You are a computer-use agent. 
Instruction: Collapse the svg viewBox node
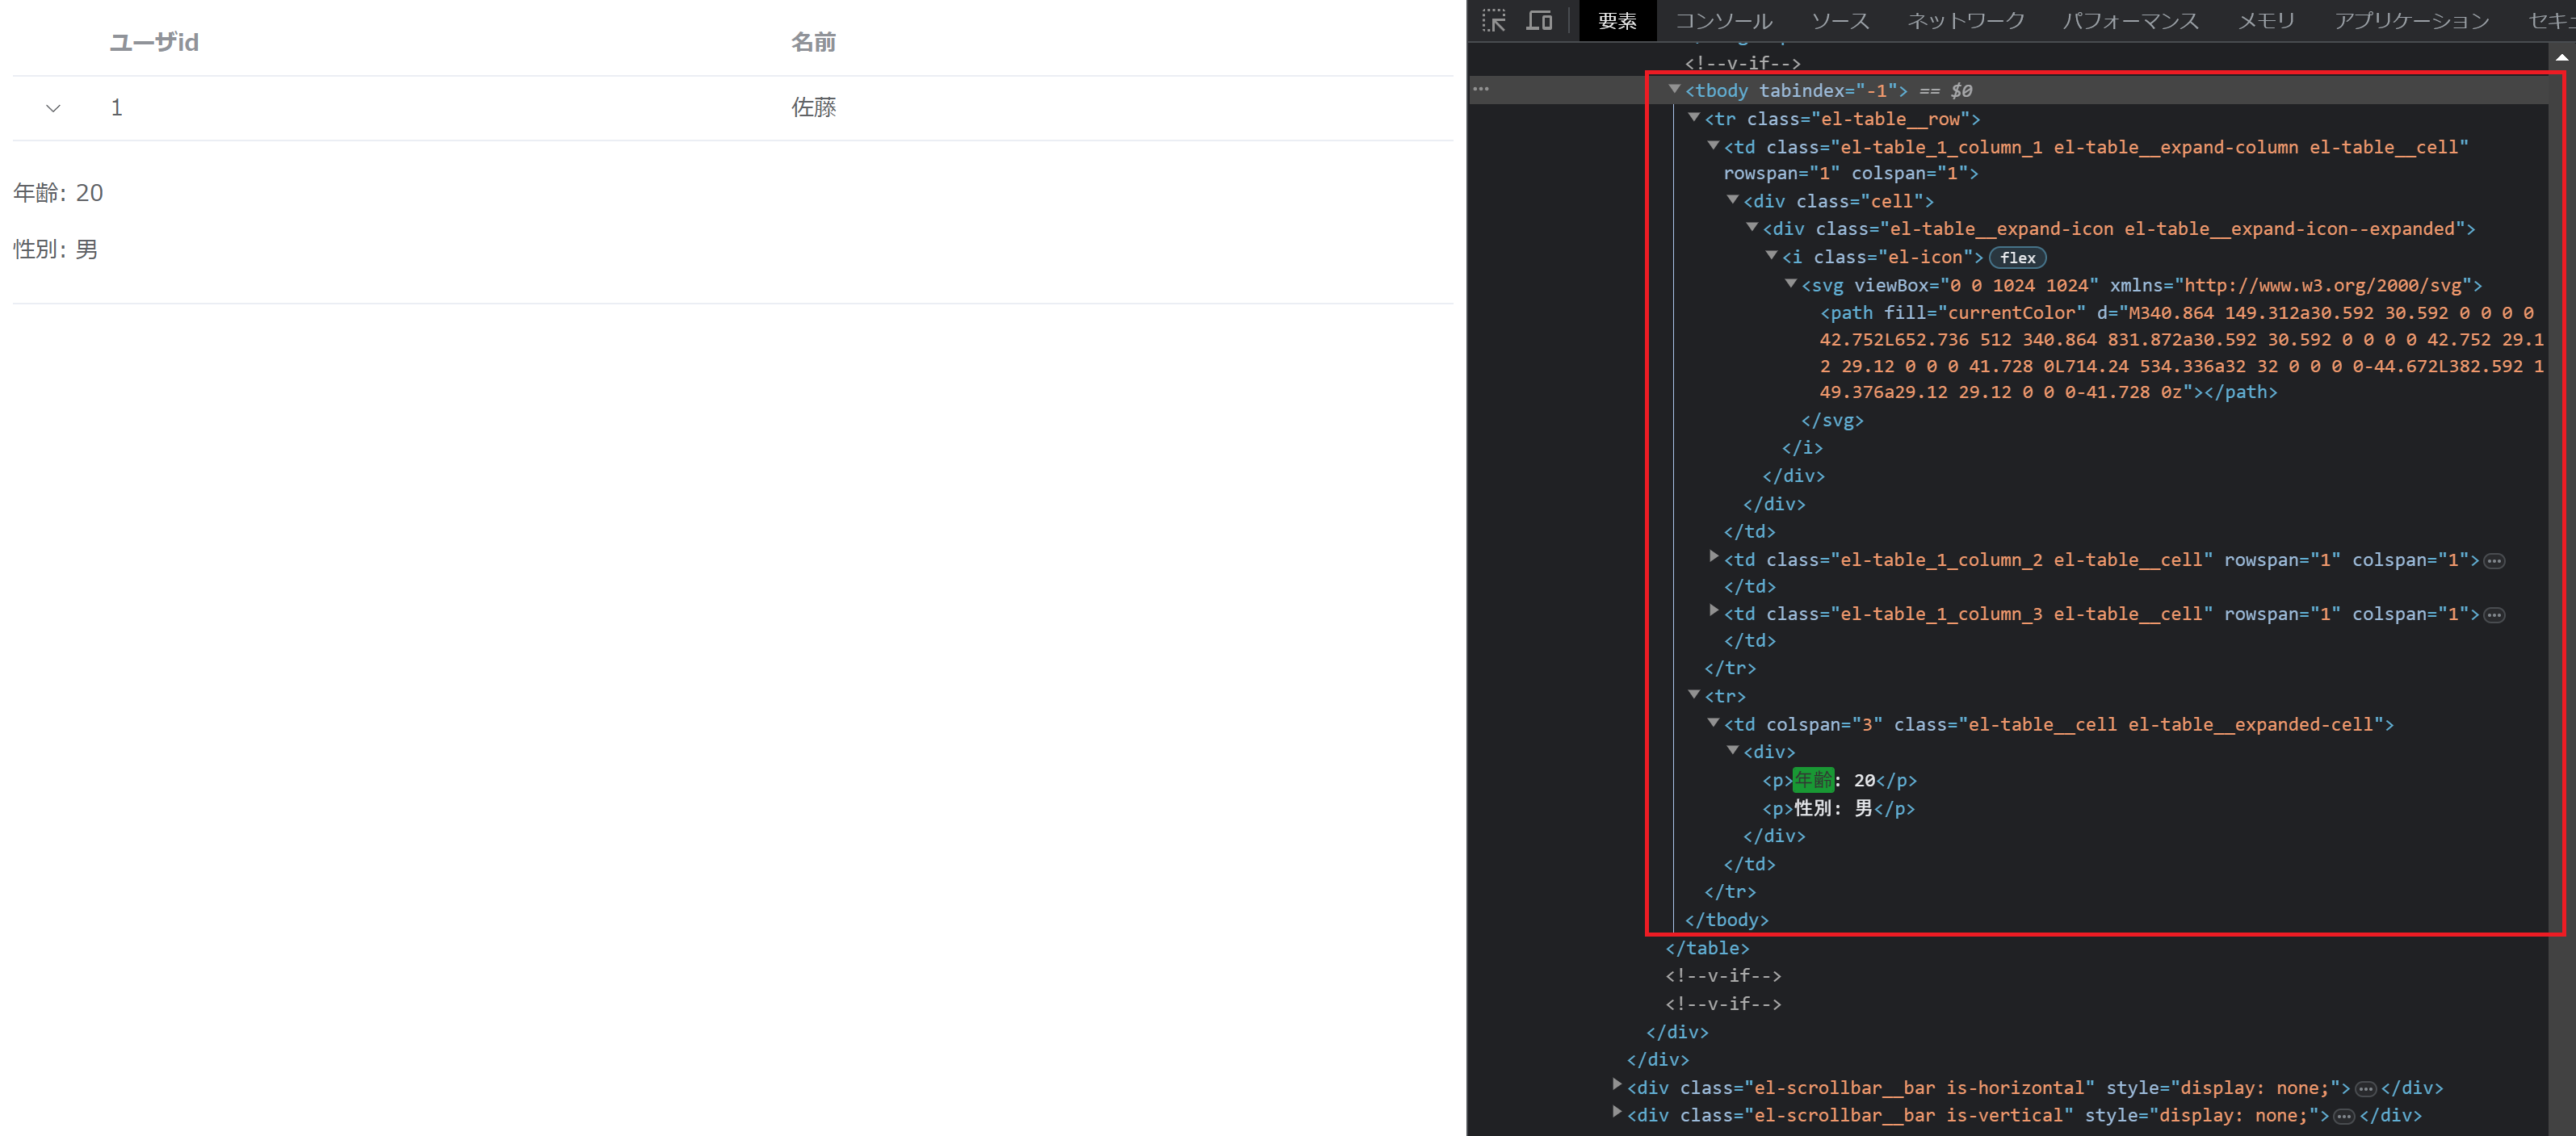click(x=1791, y=285)
